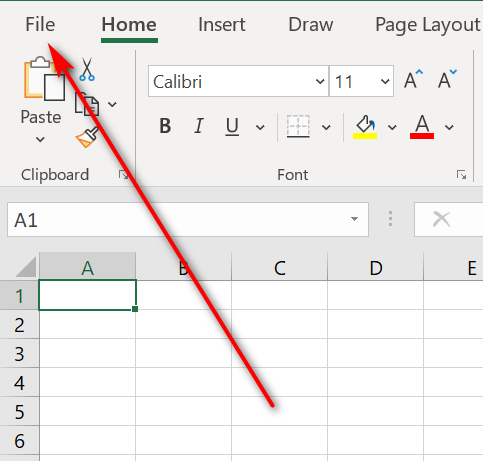Expand the Name Box dropdown arrow
The width and height of the screenshot is (483, 461).
pos(354,219)
